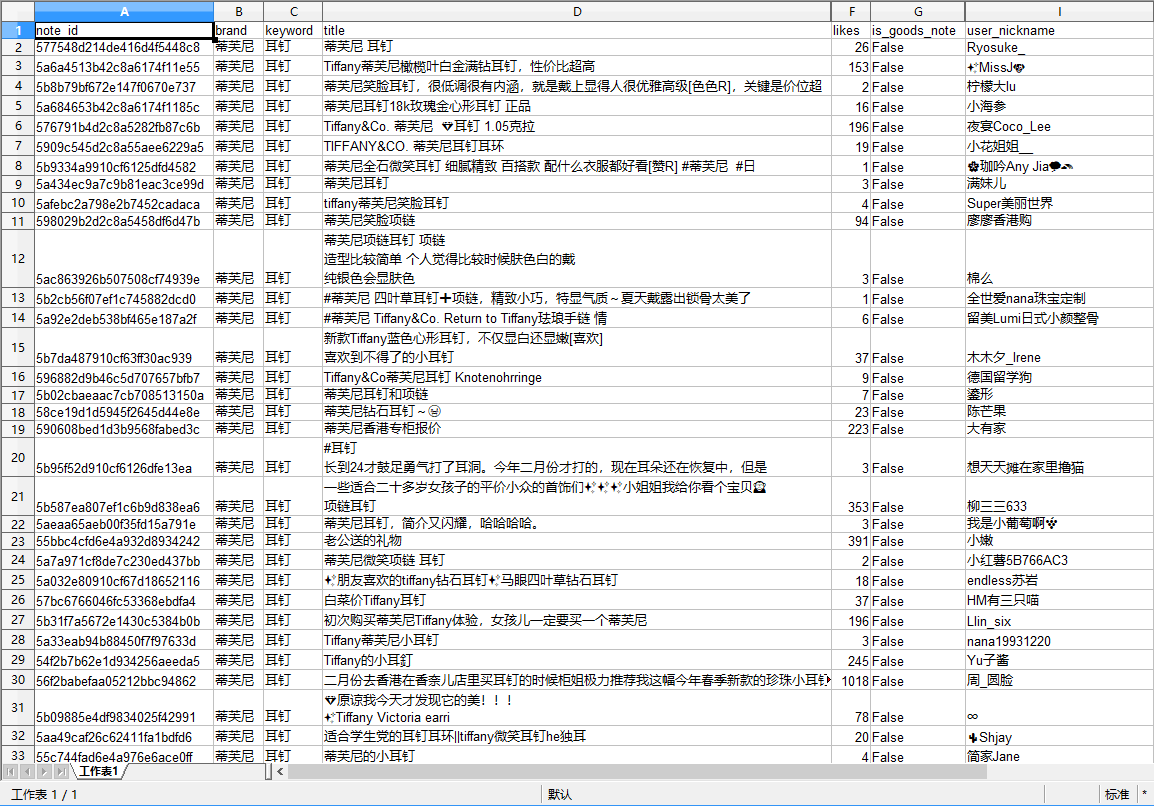Jump to the last sheet with the navigation arrow
1154x806 pixels.
click(61, 771)
